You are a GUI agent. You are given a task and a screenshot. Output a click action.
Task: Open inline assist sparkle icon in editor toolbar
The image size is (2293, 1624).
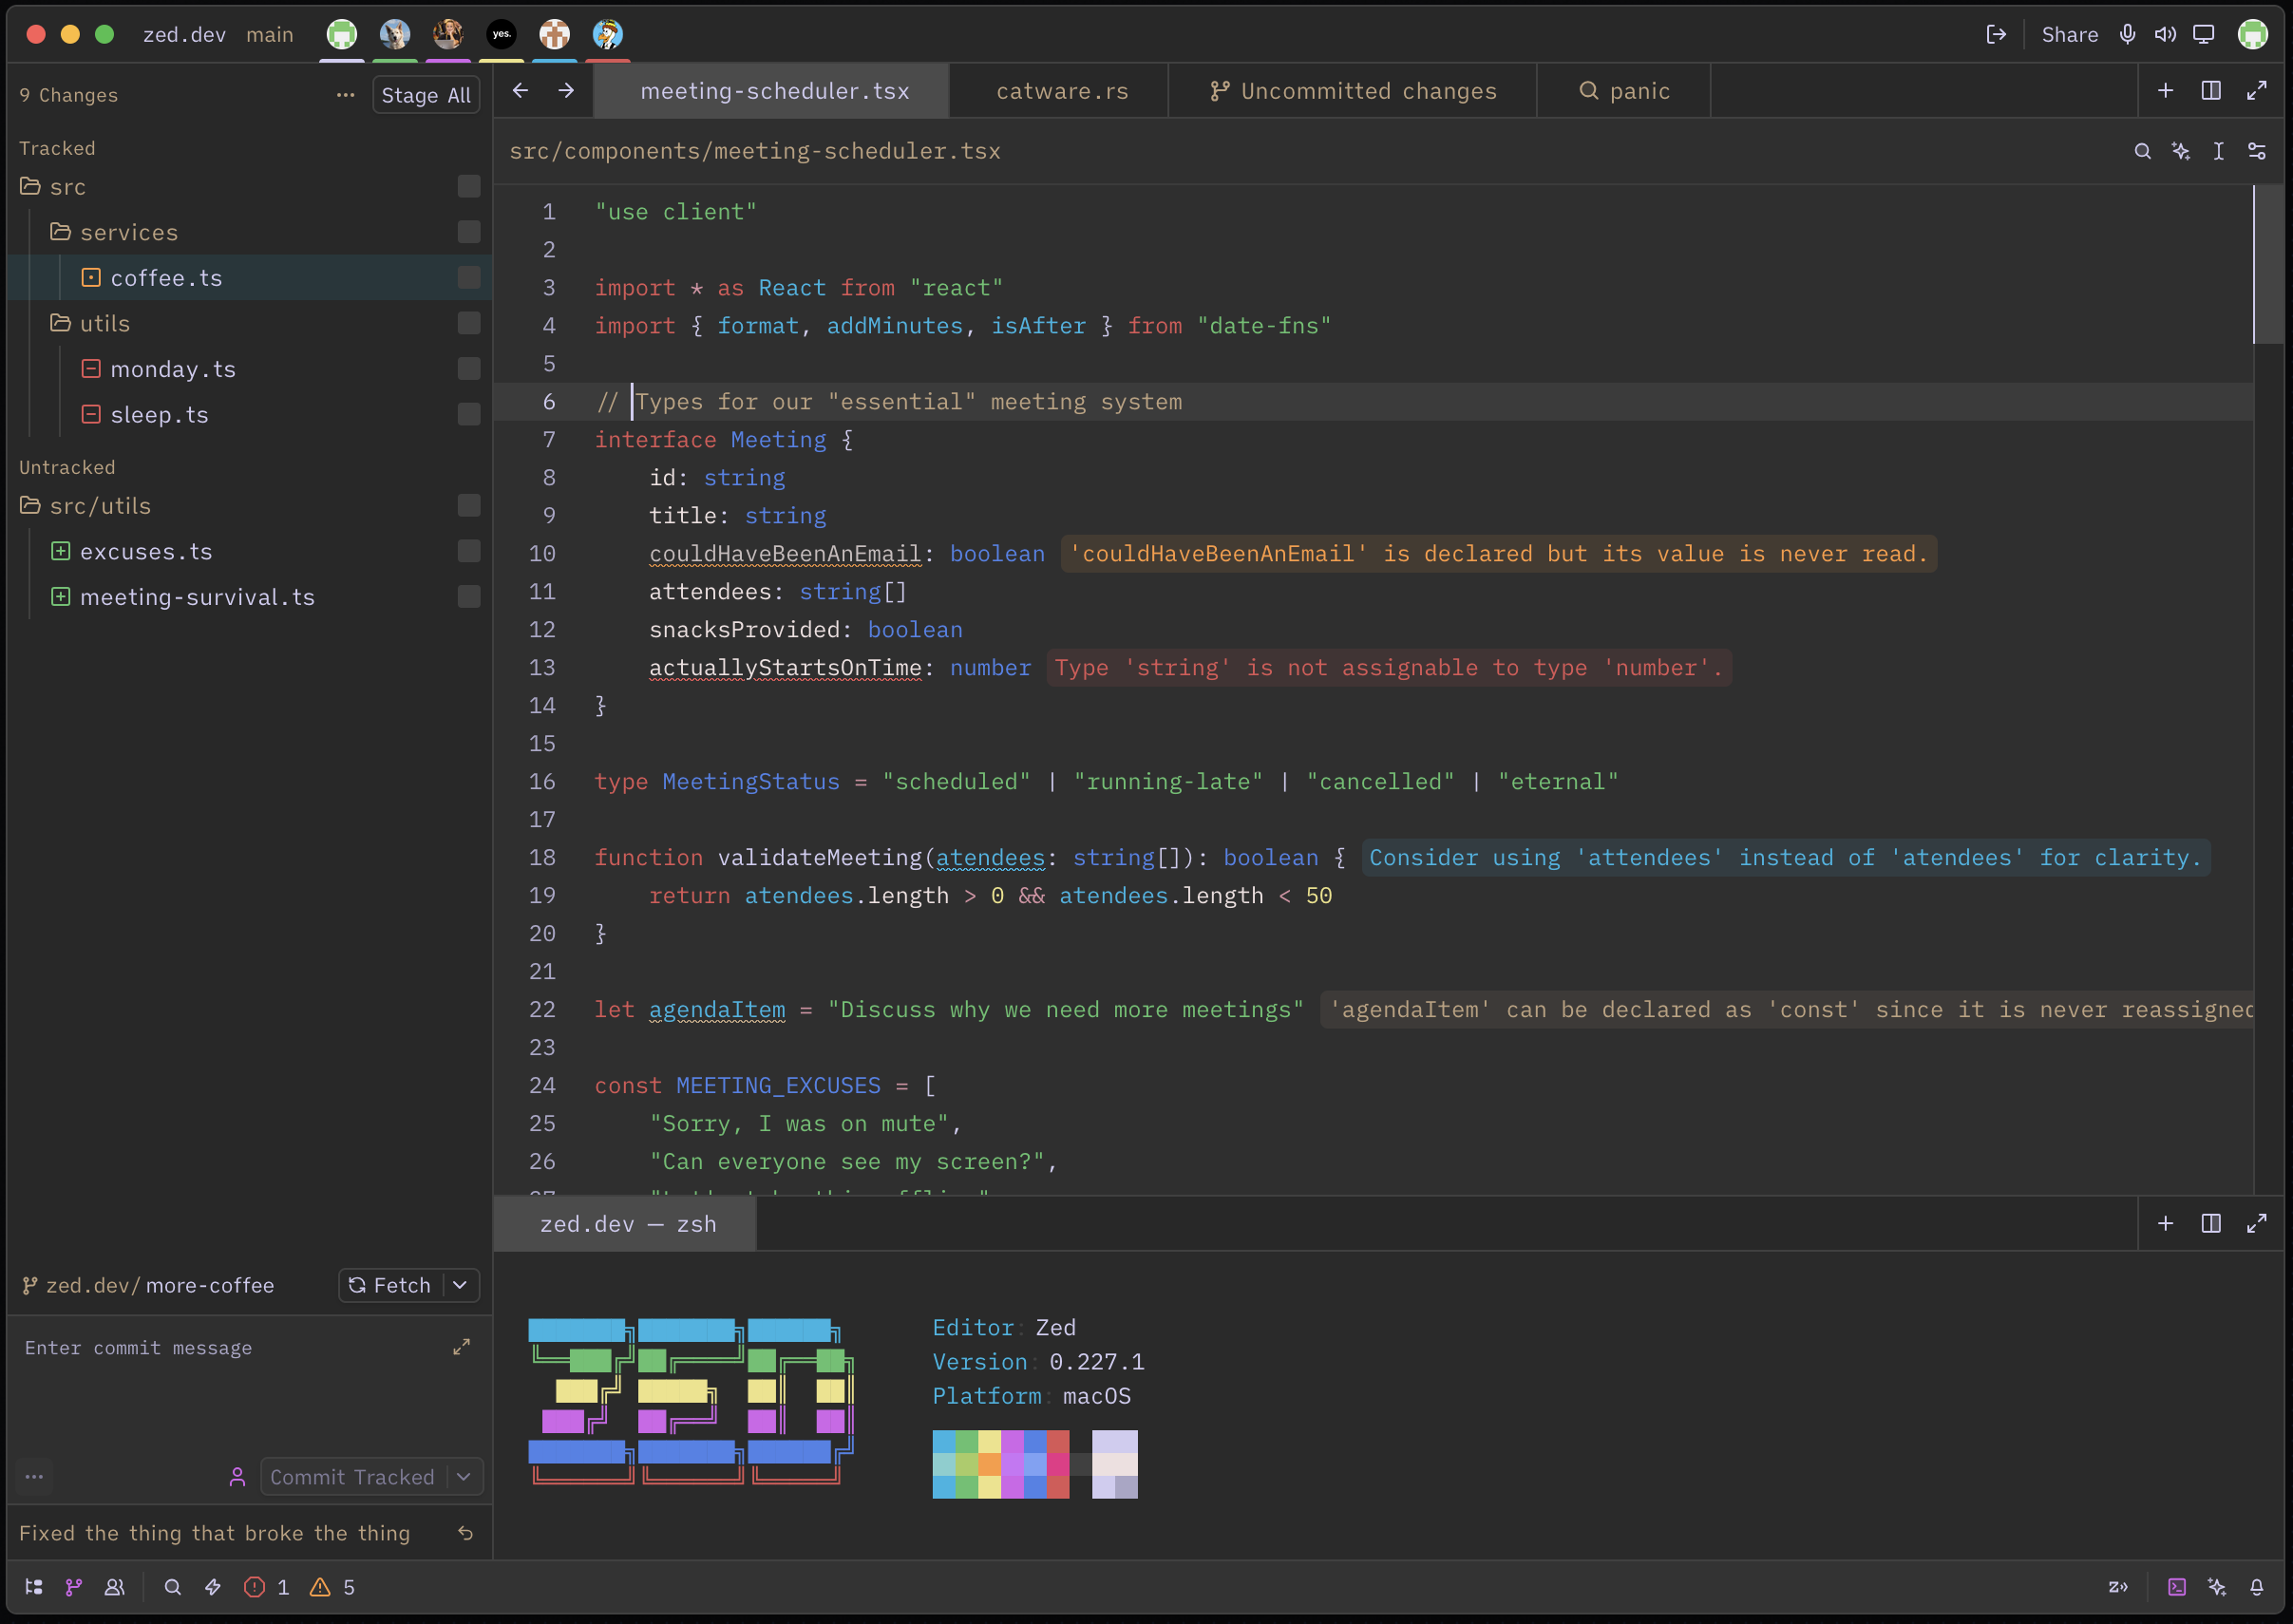click(x=2181, y=151)
